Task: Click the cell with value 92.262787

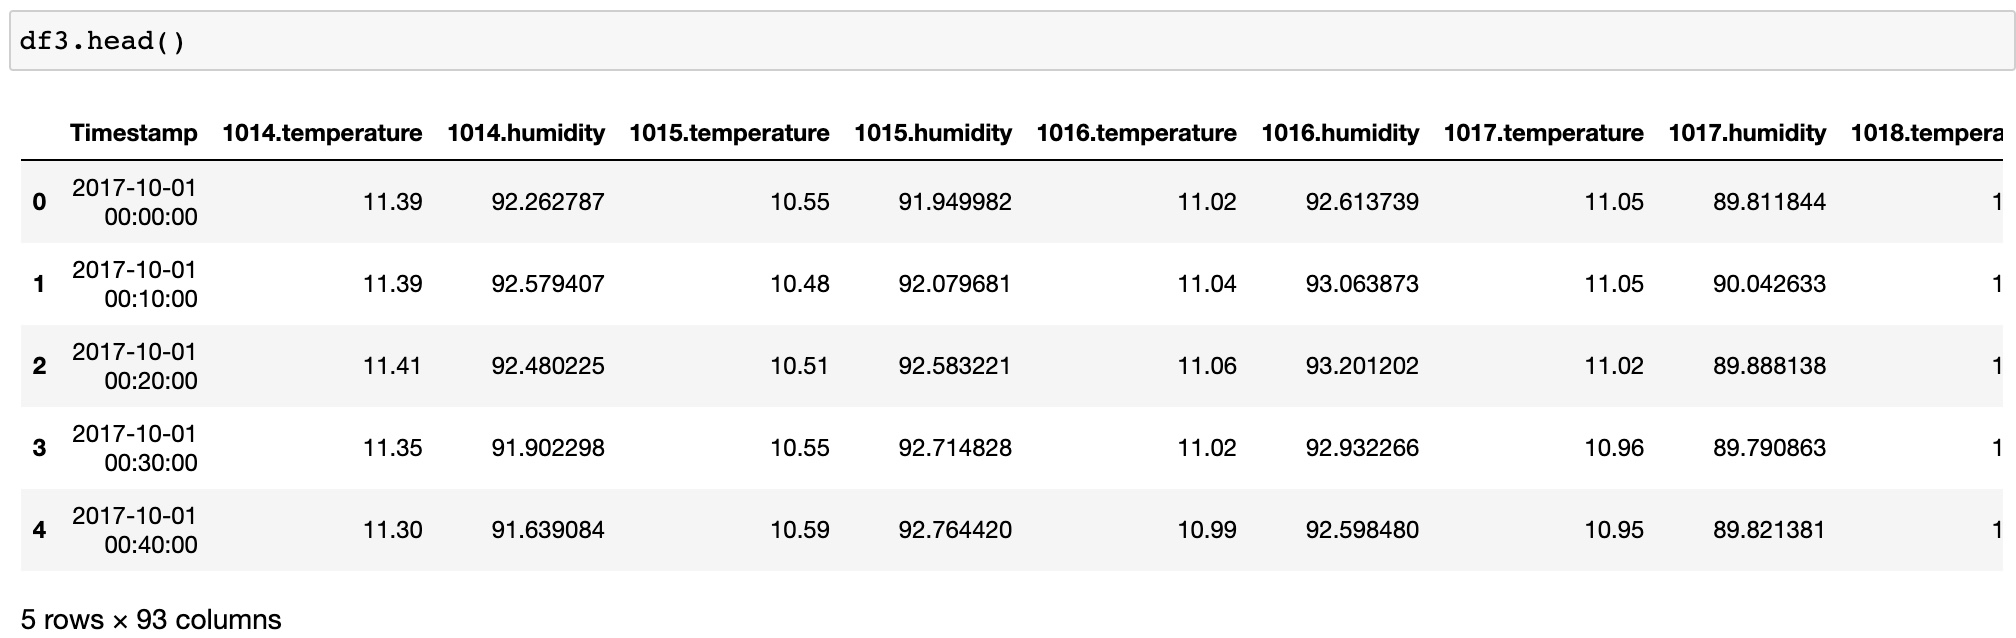Action: click(548, 202)
